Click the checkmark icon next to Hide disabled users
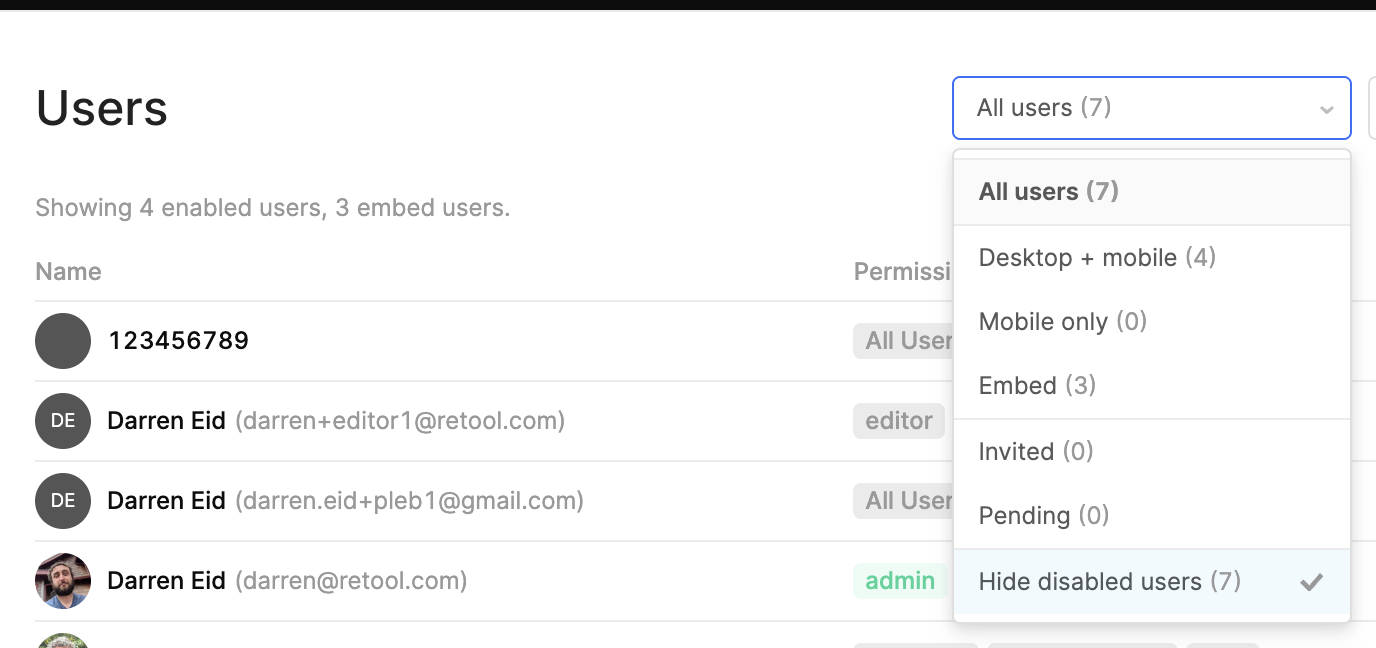This screenshot has width=1376, height=648. pos(1311,582)
